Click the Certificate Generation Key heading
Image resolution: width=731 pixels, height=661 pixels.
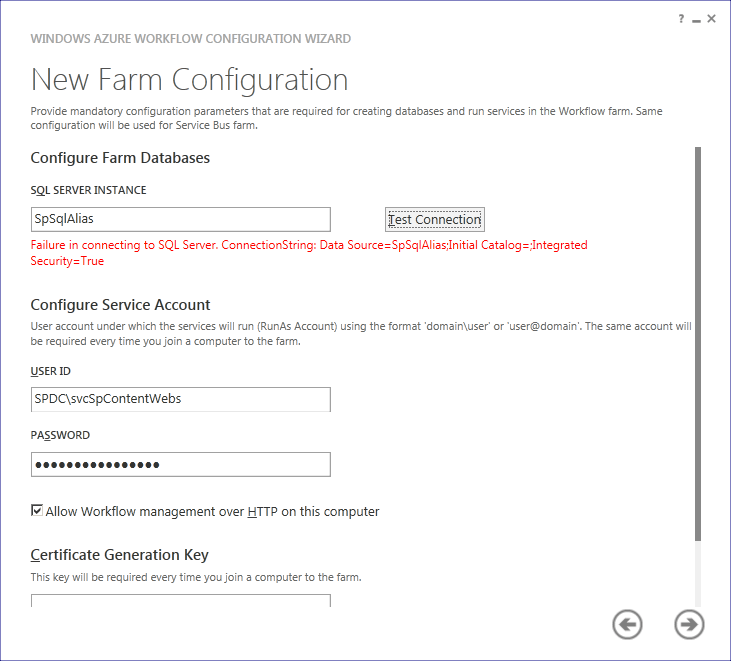(119, 555)
